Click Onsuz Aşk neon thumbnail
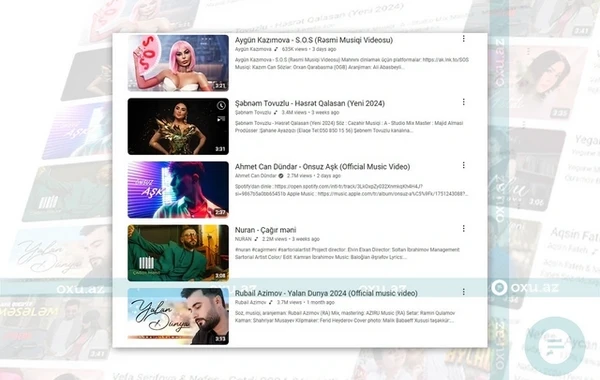Image resolution: width=600 pixels, height=380 pixels. click(x=178, y=190)
